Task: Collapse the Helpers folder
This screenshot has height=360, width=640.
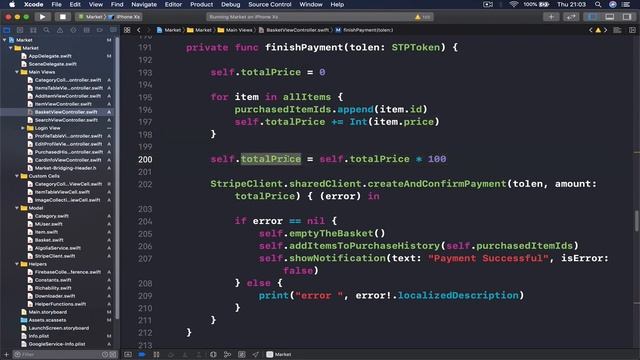Action: click(x=17, y=264)
